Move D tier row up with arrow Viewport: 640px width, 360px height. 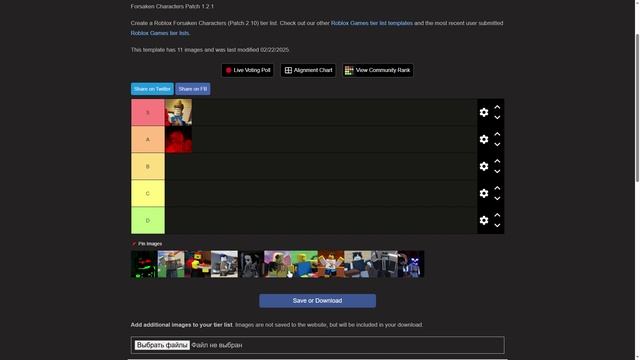[497, 215]
